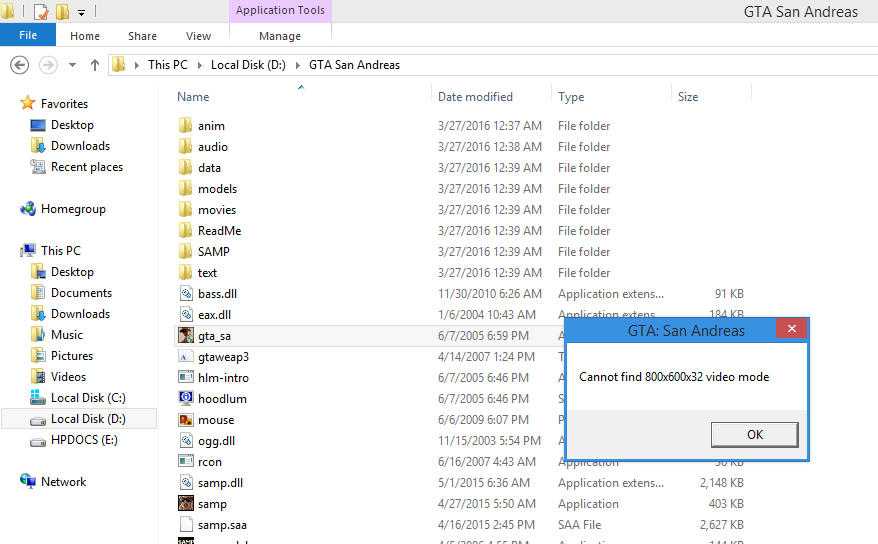The height and width of the screenshot is (544, 878).
Task: Select Local Disk (C:) in sidebar
Action: tap(87, 398)
